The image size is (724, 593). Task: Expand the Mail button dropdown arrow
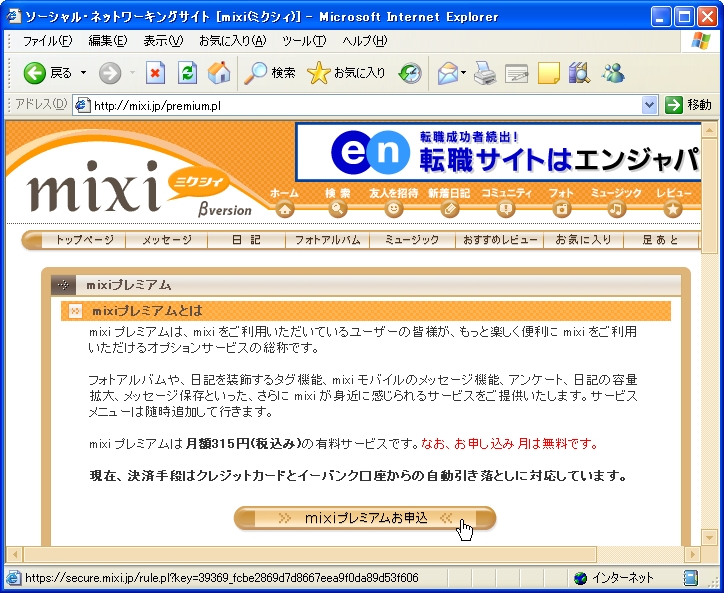(463, 73)
